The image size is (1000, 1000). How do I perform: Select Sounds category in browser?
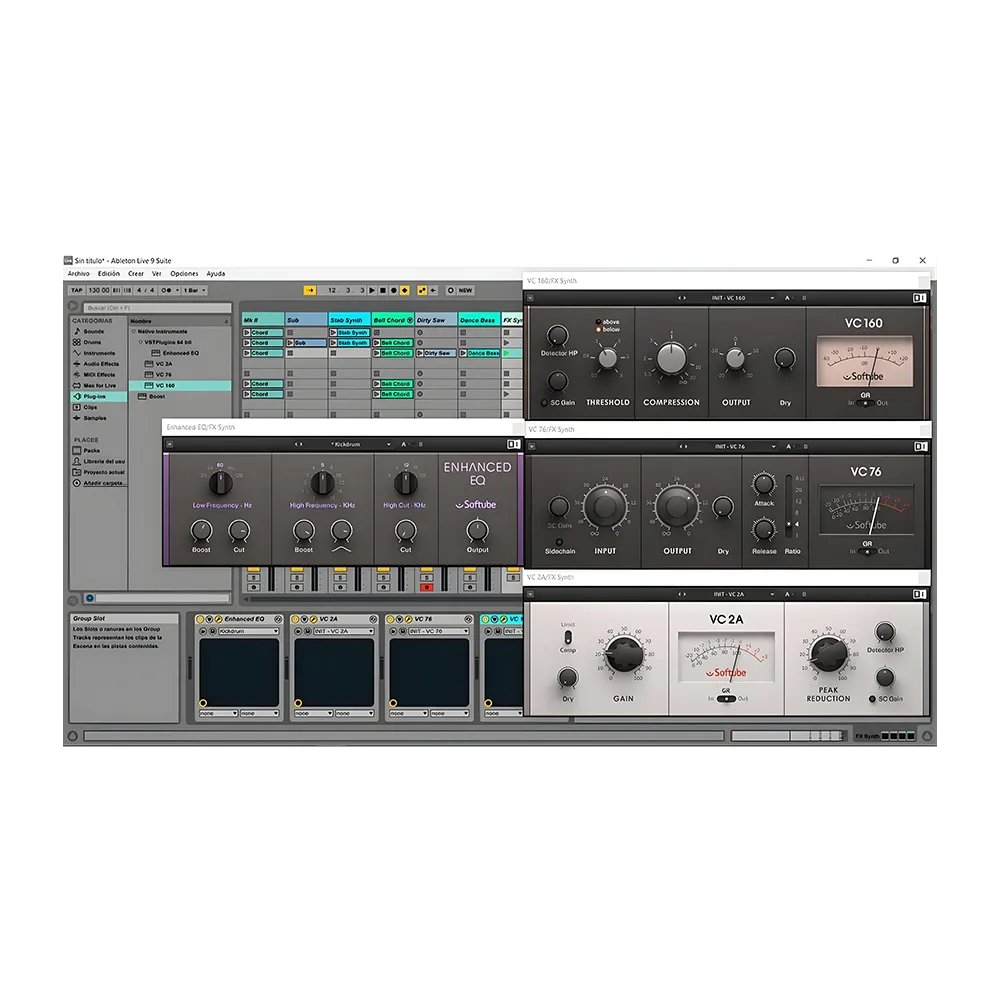click(93, 332)
